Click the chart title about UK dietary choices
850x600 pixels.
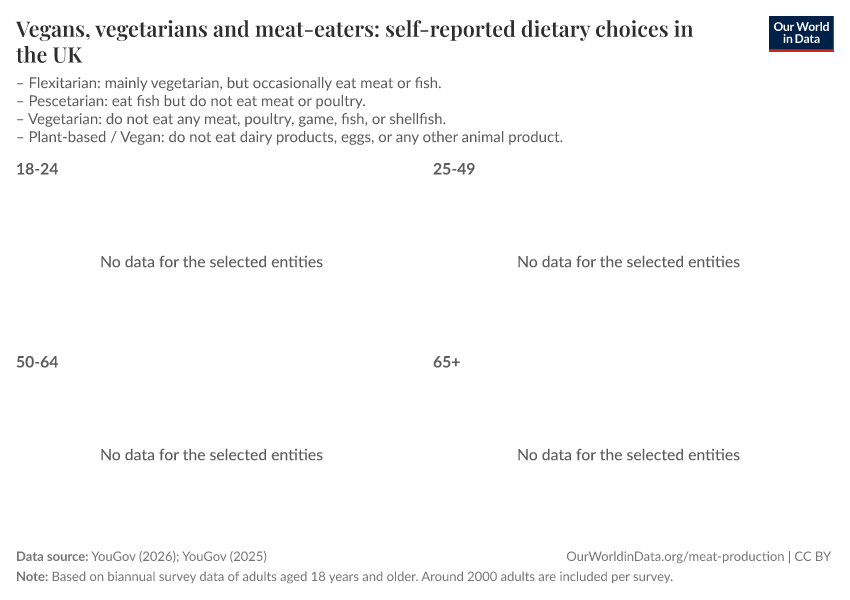click(x=354, y=41)
